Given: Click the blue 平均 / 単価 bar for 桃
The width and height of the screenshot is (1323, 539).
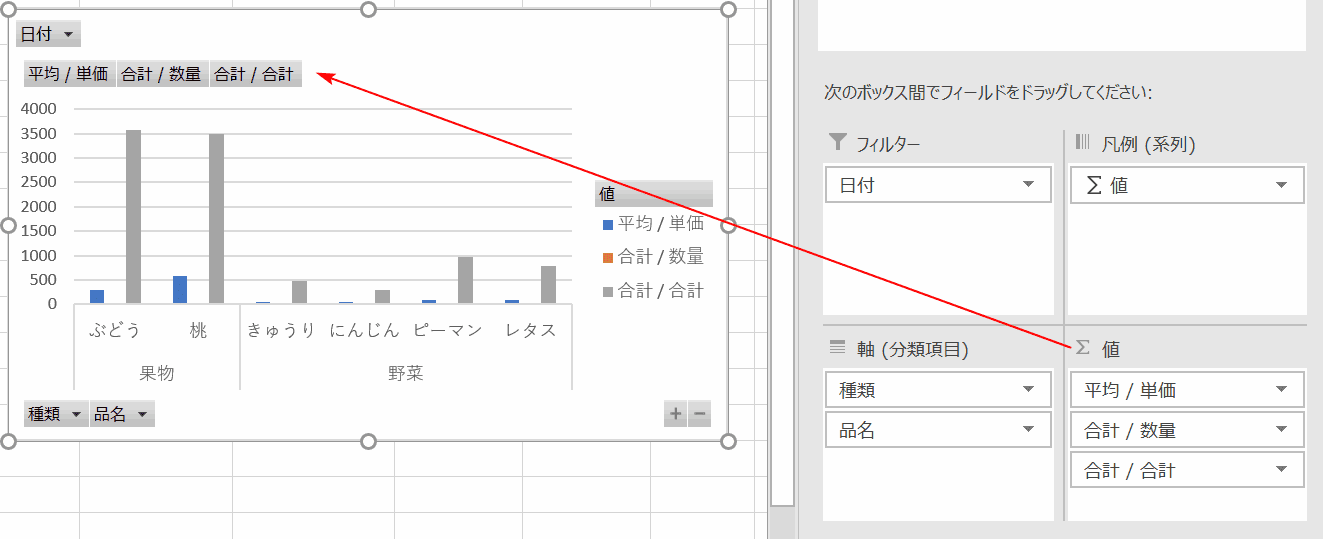Looking at the screenshot, I should click(x=180, y=290).
